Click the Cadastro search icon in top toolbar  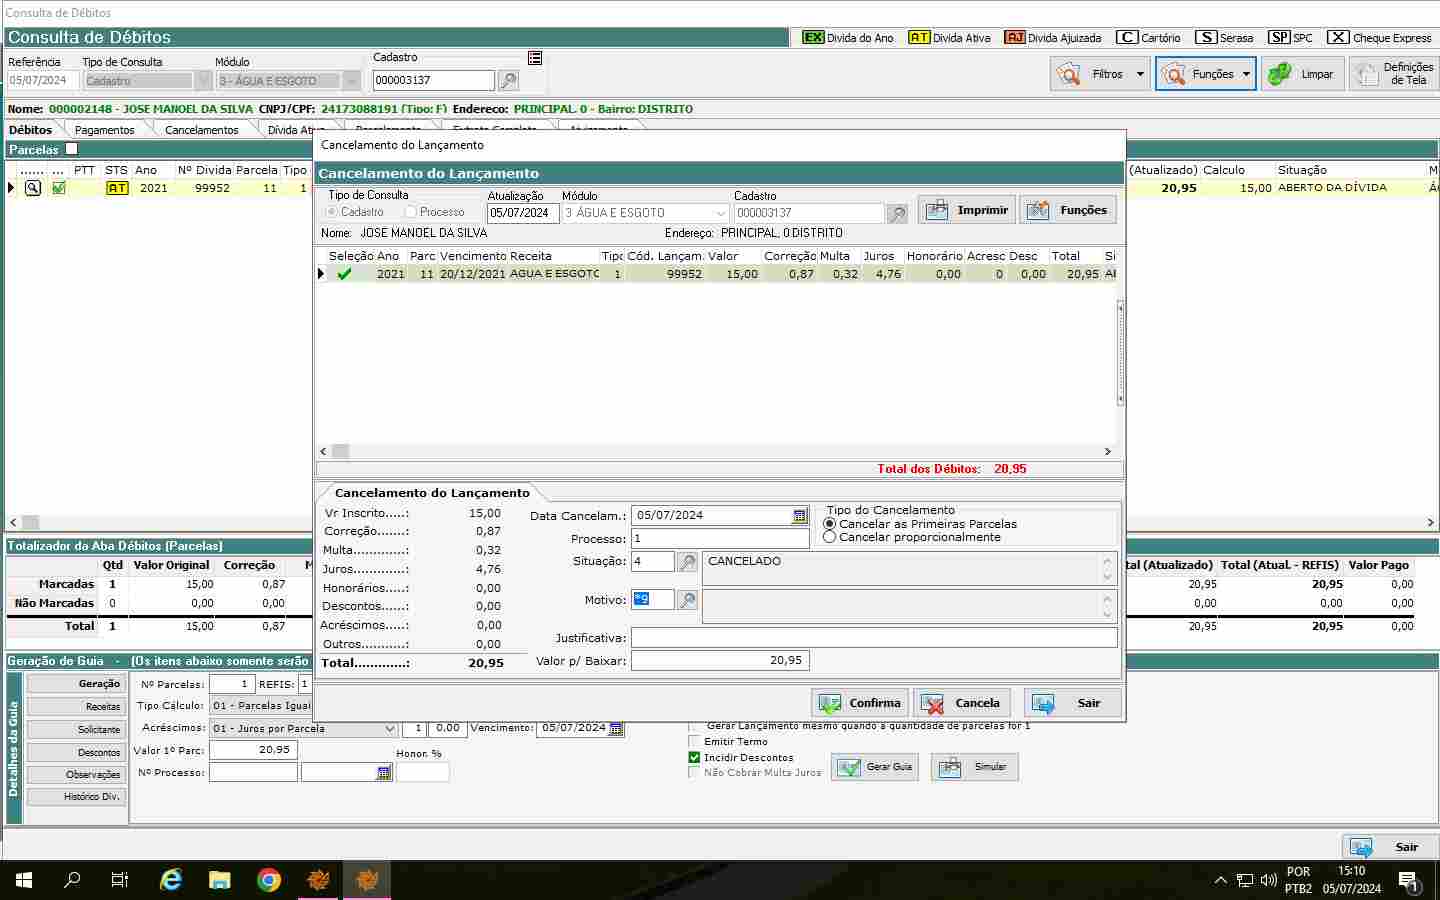(508, 81)
